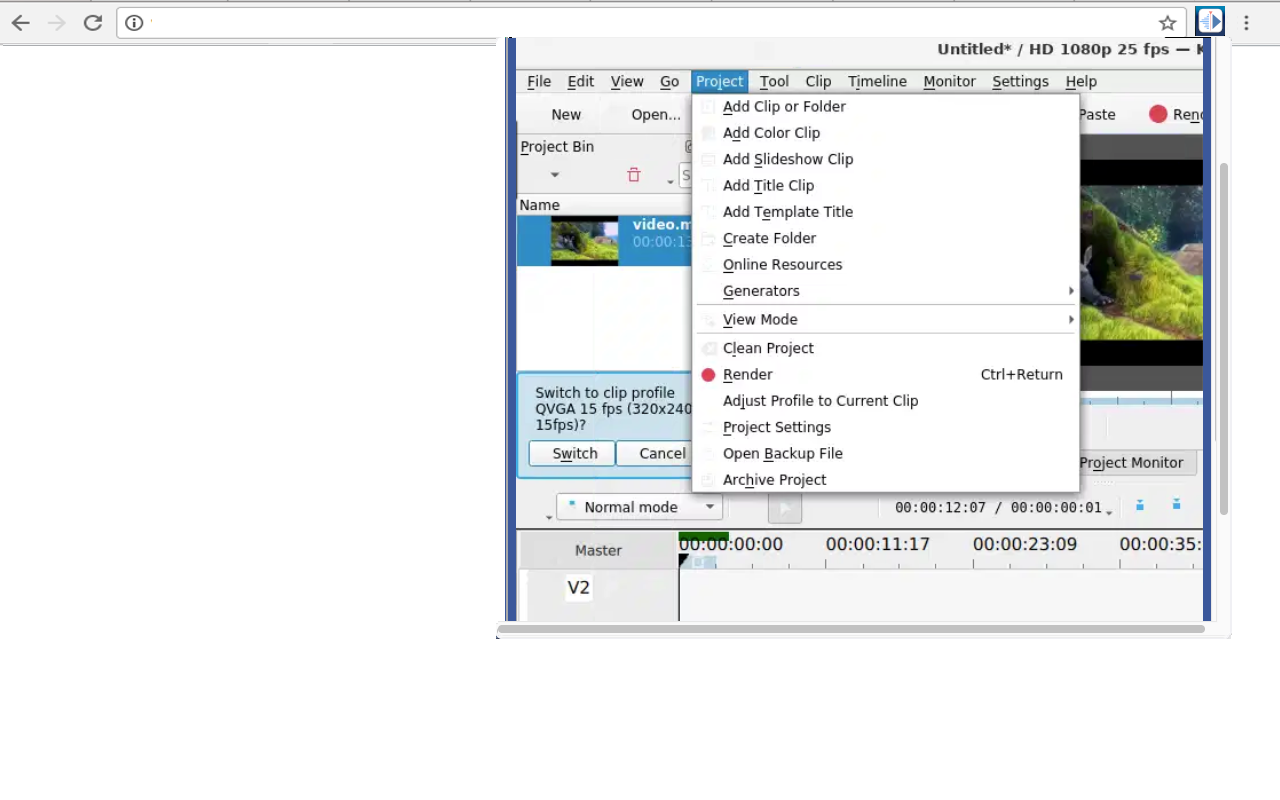Open the Edit menu
The width and height of the screenshot is (1280, 800).
tap(581, 82)
